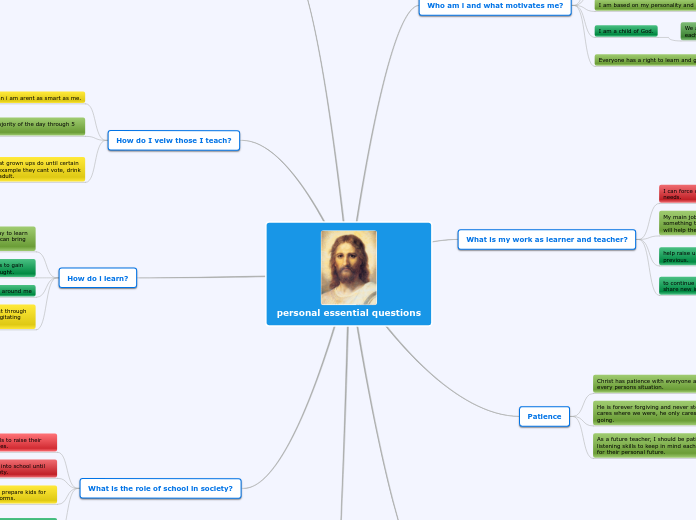Click the green "I am a child of God." note
The image size is (696, 520).
point(626,31)
